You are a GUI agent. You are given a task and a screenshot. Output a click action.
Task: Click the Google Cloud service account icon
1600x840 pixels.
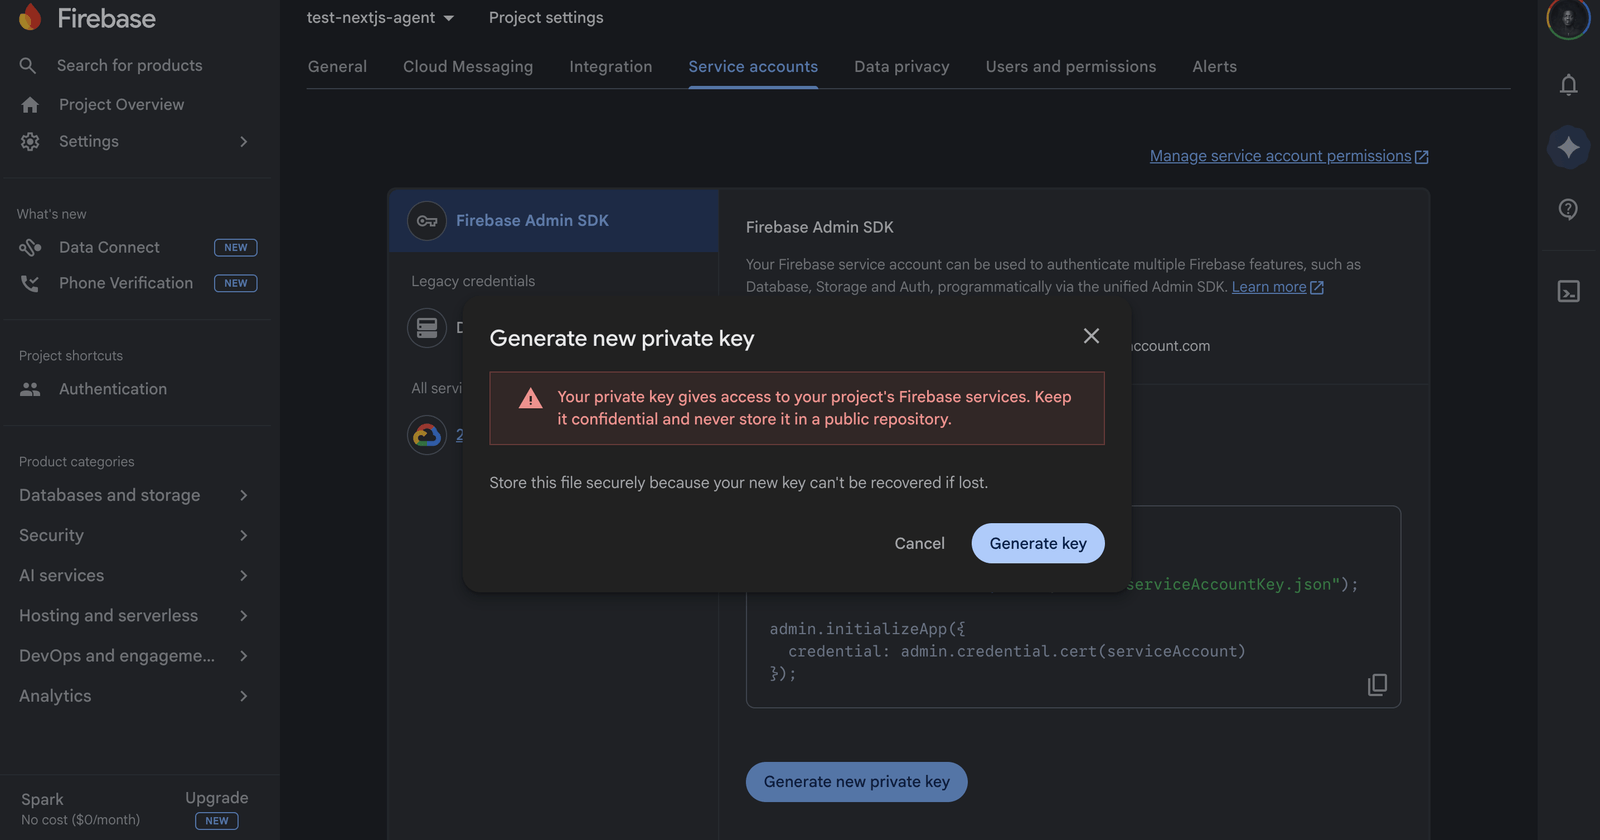(x=427, y=435)
